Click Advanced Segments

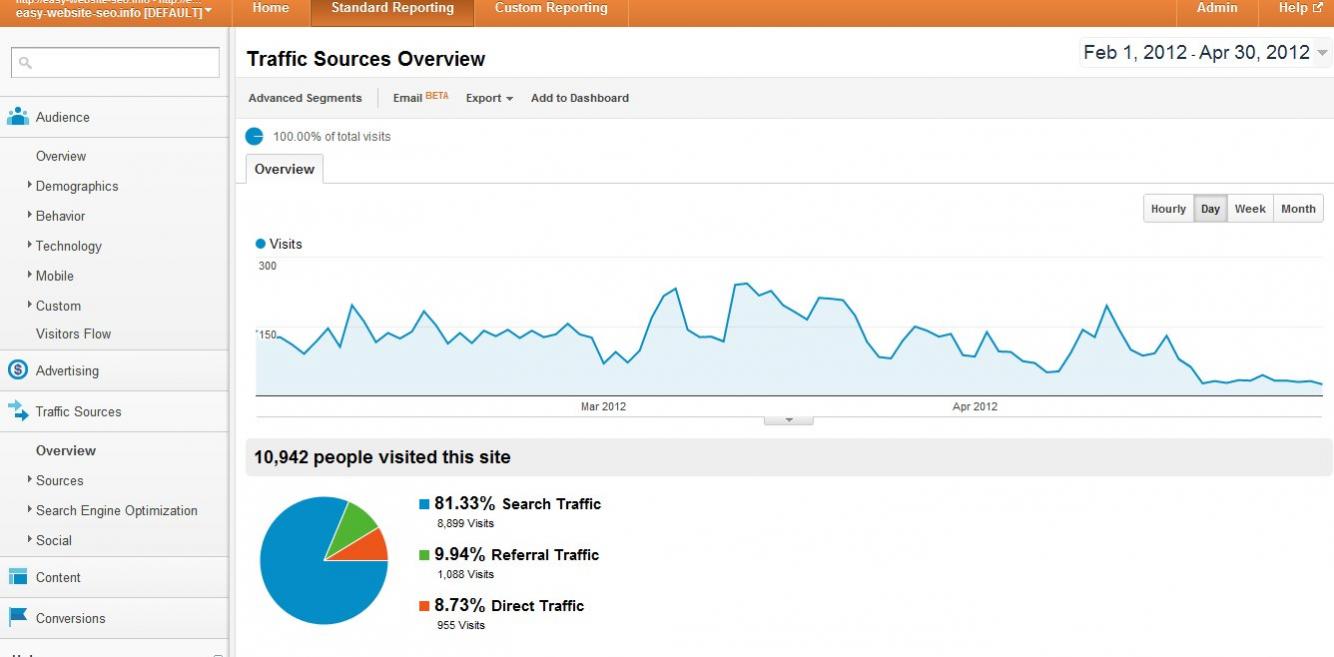coord(305,98)
